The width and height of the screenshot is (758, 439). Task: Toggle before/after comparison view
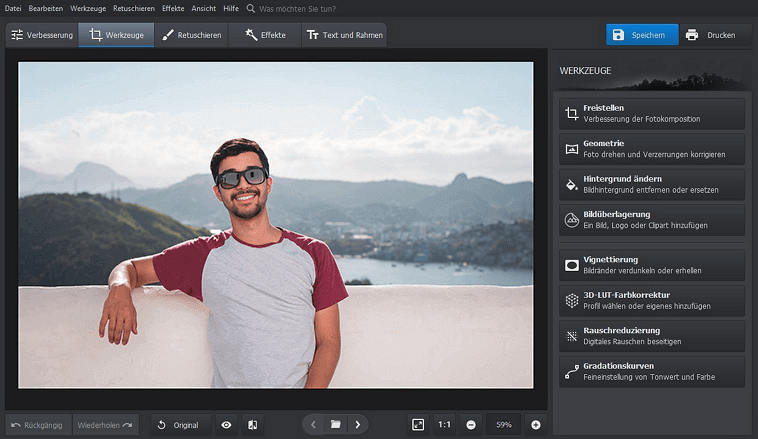253,425
